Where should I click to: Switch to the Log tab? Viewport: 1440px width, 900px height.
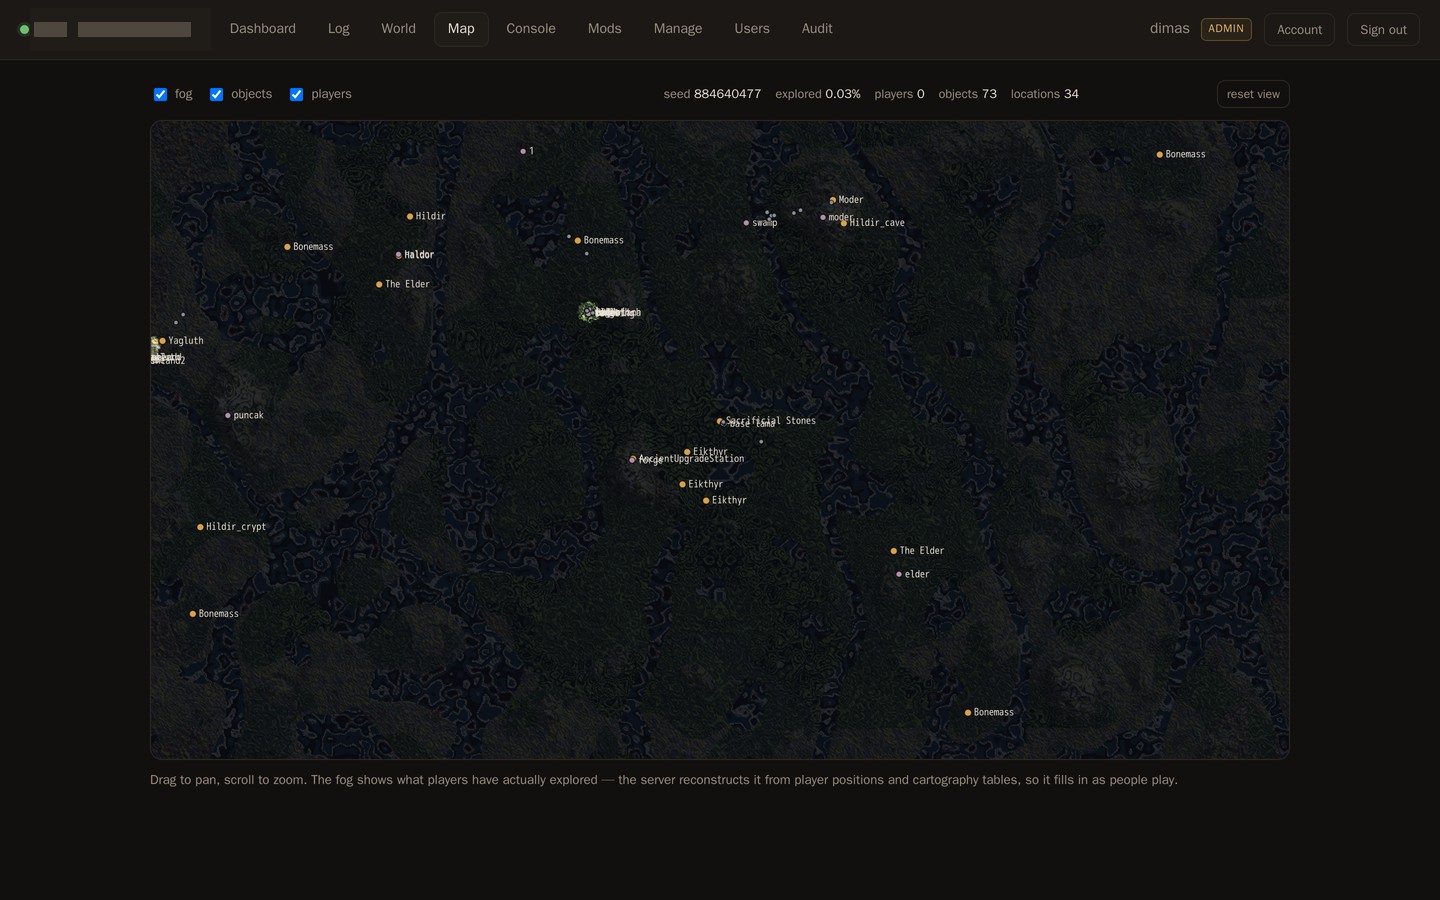pyautogui.click(x=339, y=29)
